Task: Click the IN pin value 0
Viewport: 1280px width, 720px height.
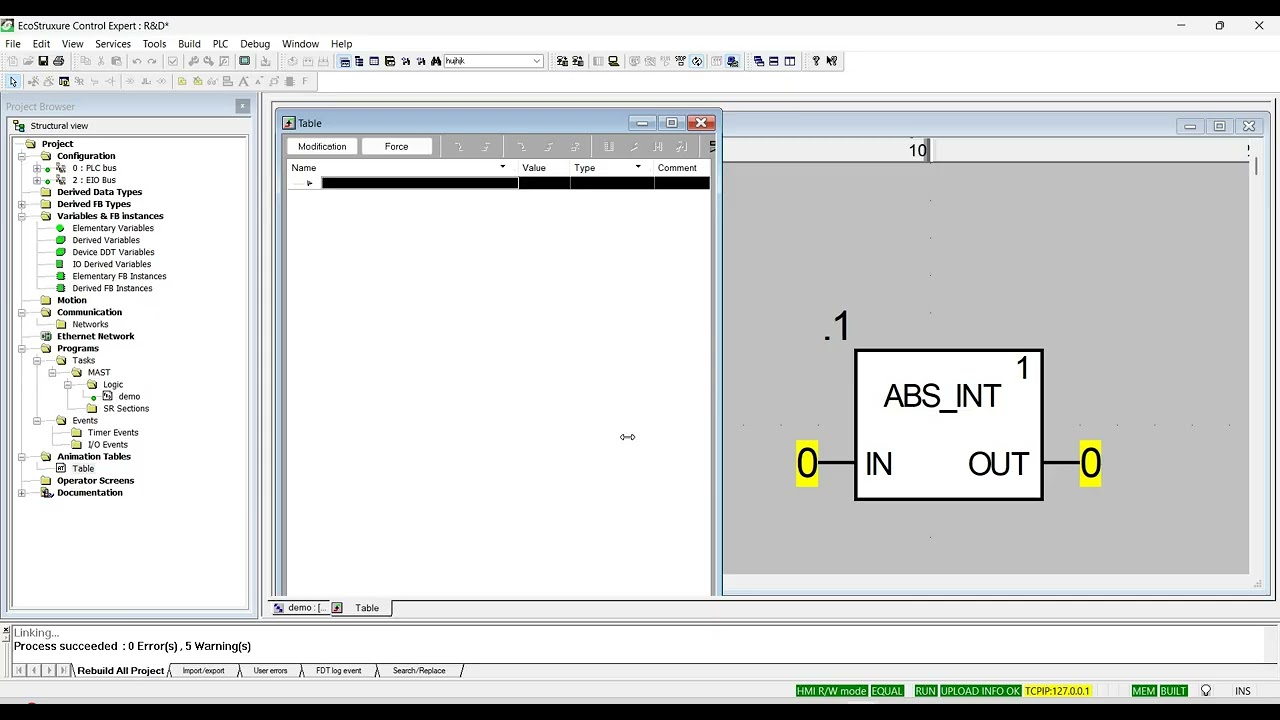Action: coord(807,464)
